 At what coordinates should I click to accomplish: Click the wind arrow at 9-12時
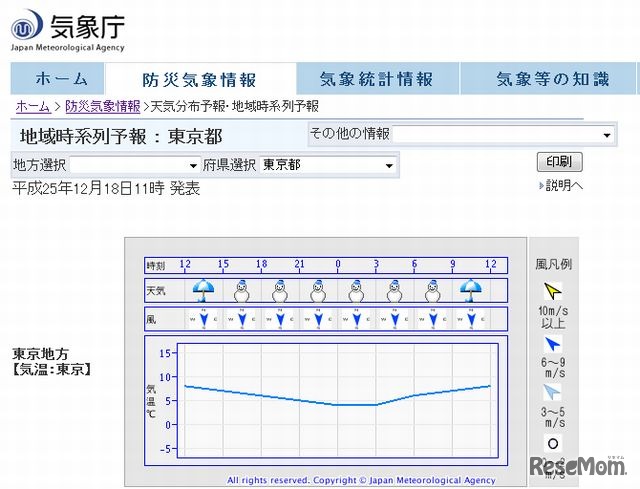[x=471, y=319]
